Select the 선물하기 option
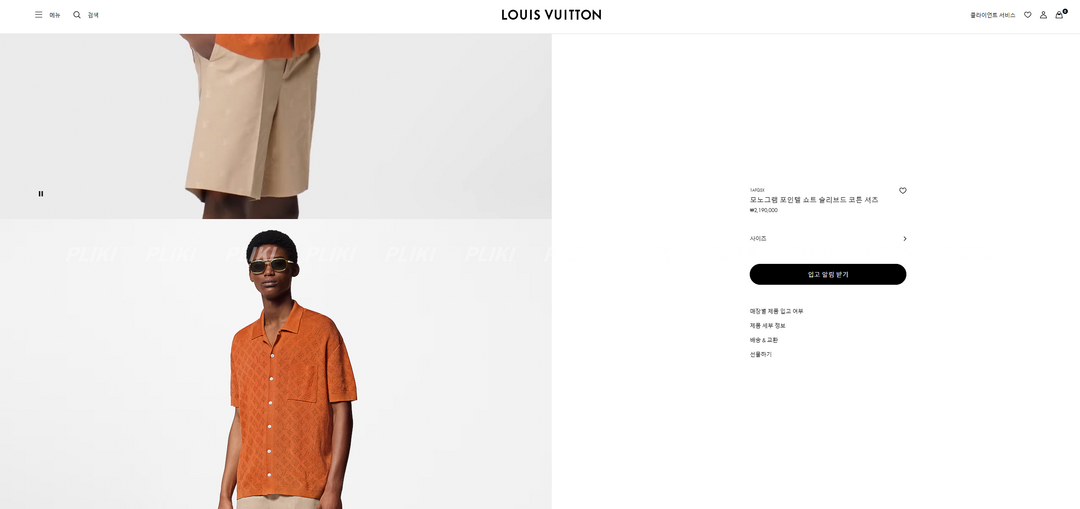Image resolution: width=1080 pixels, height=509 pixels. click(x=760, y=355)
